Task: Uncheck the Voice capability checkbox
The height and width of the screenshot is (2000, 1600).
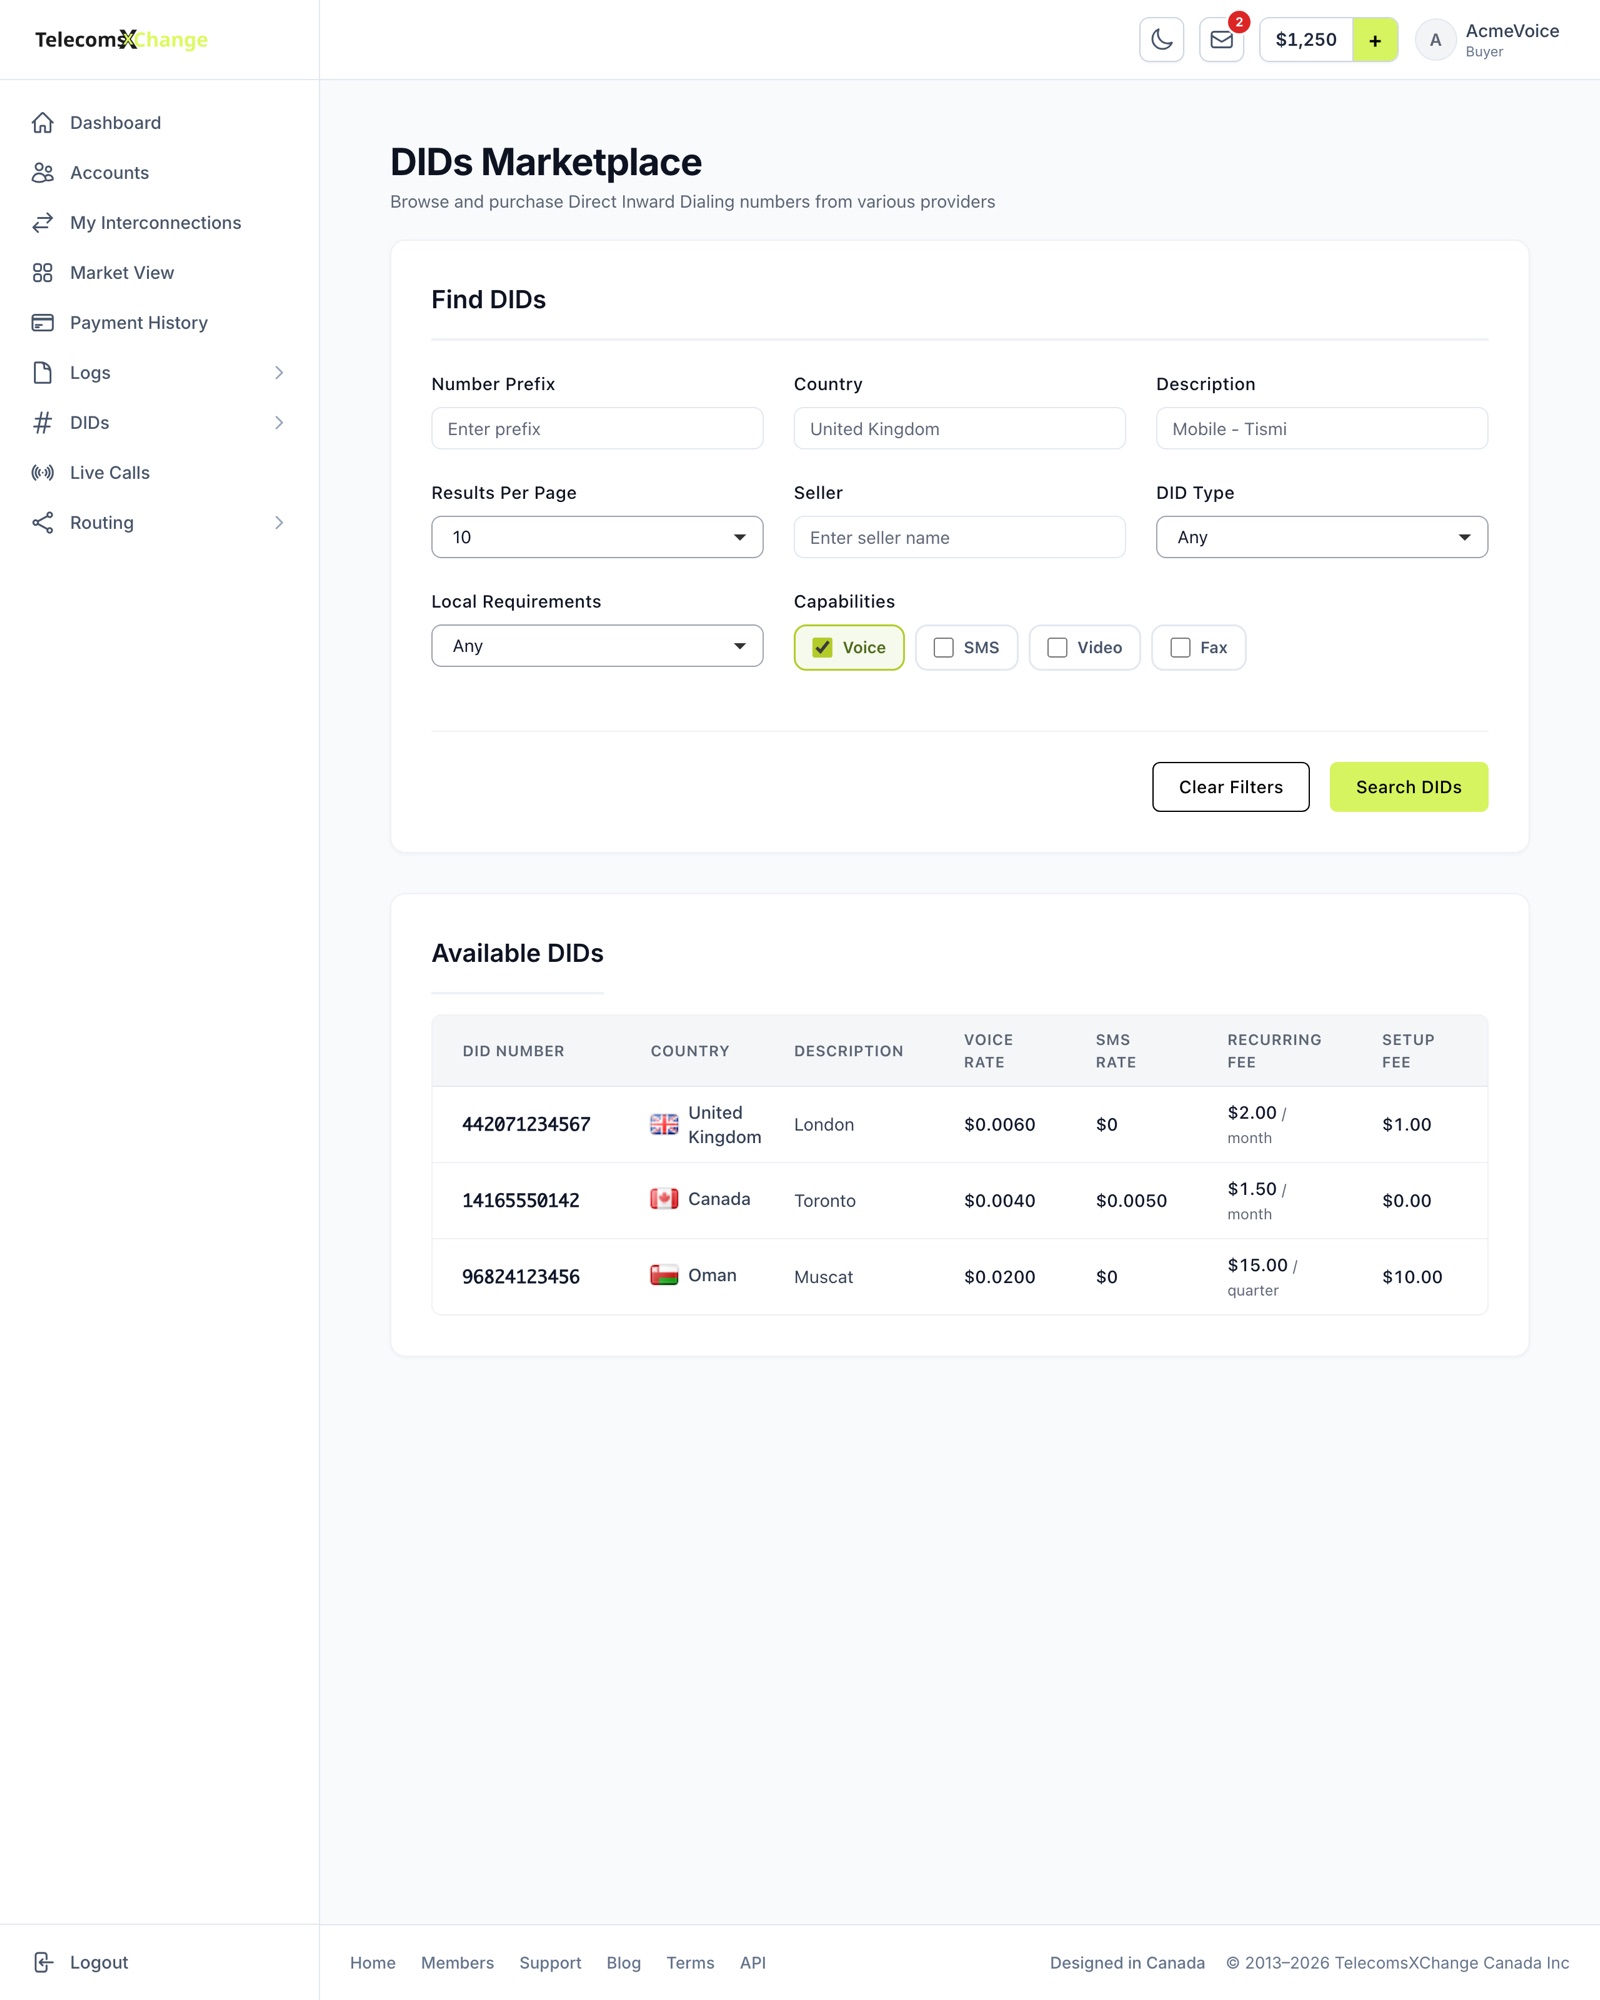Action: click(822, 648)
